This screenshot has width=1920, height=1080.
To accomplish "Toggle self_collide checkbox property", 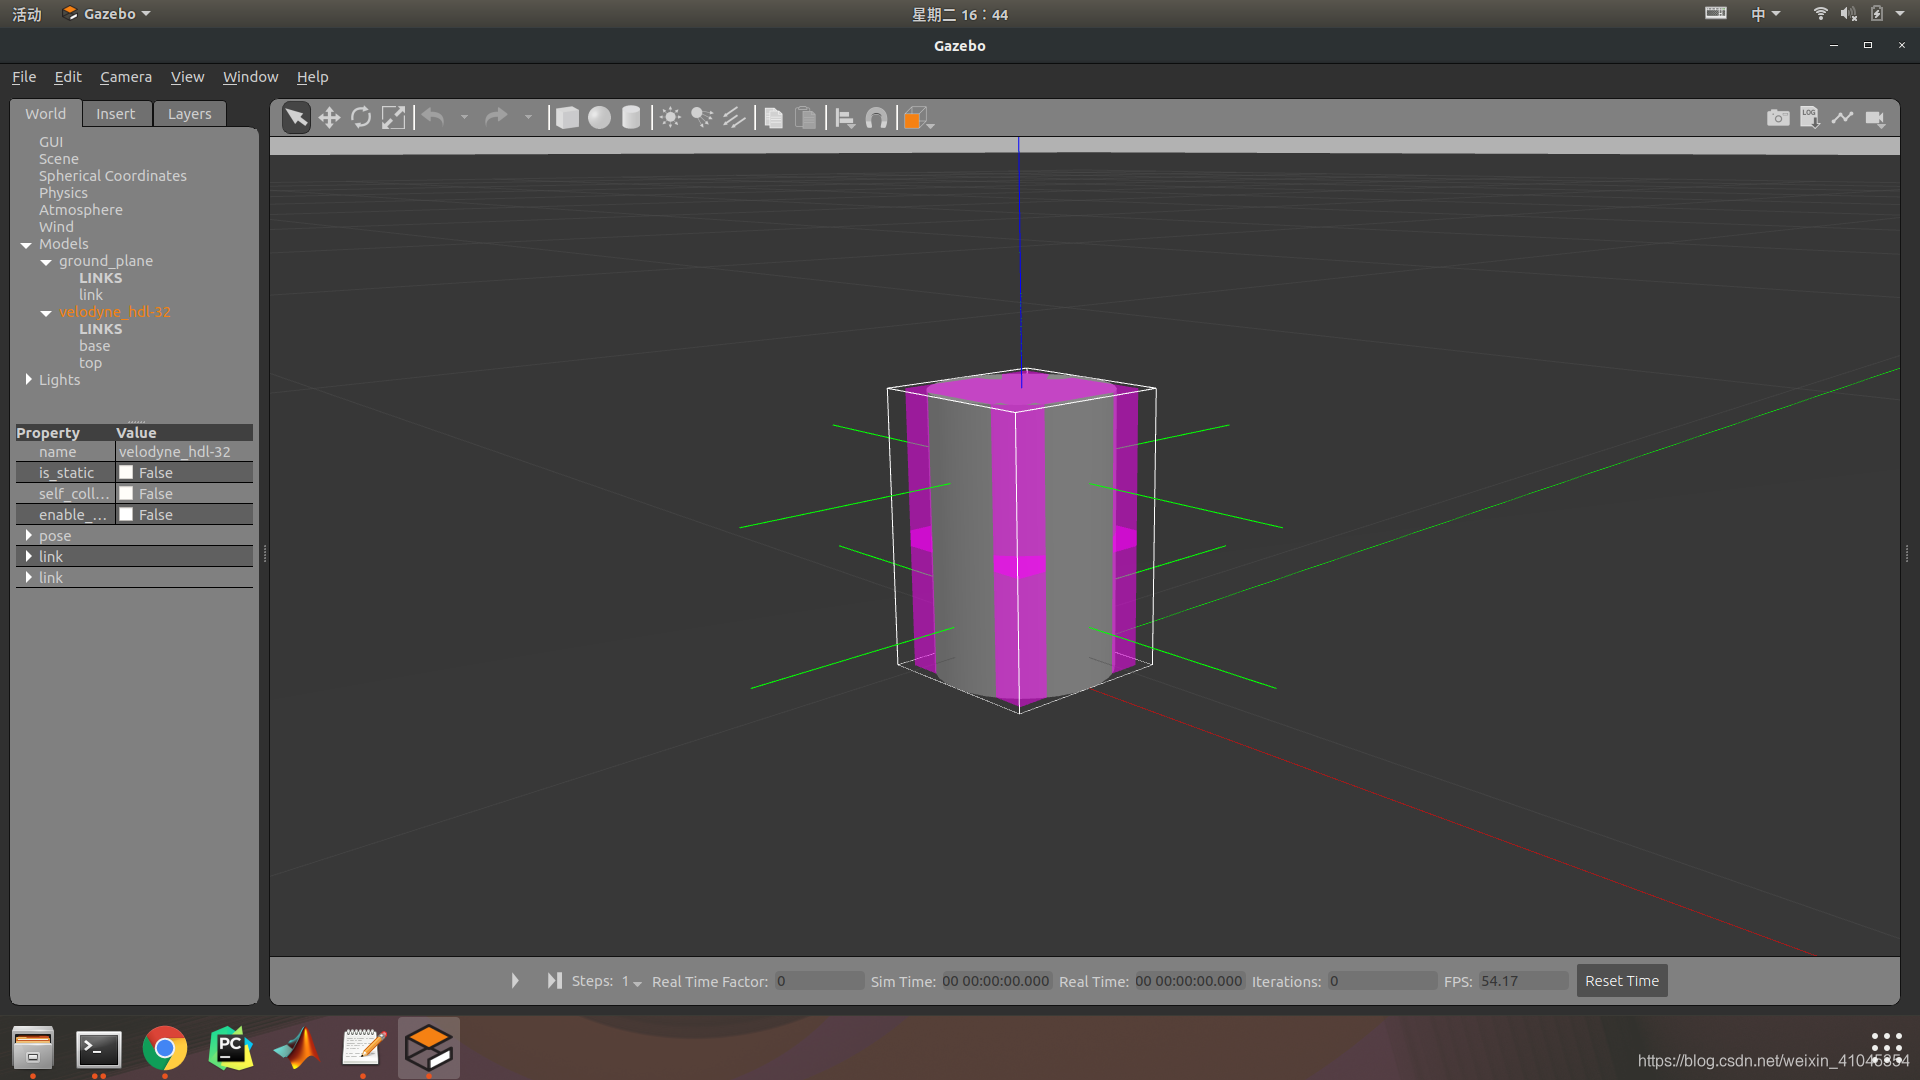I will 125,493.
